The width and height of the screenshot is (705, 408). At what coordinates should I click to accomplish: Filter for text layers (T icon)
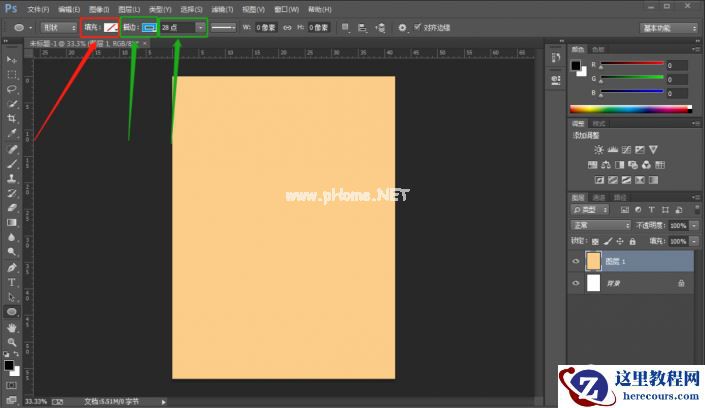(x=651, y=210)
